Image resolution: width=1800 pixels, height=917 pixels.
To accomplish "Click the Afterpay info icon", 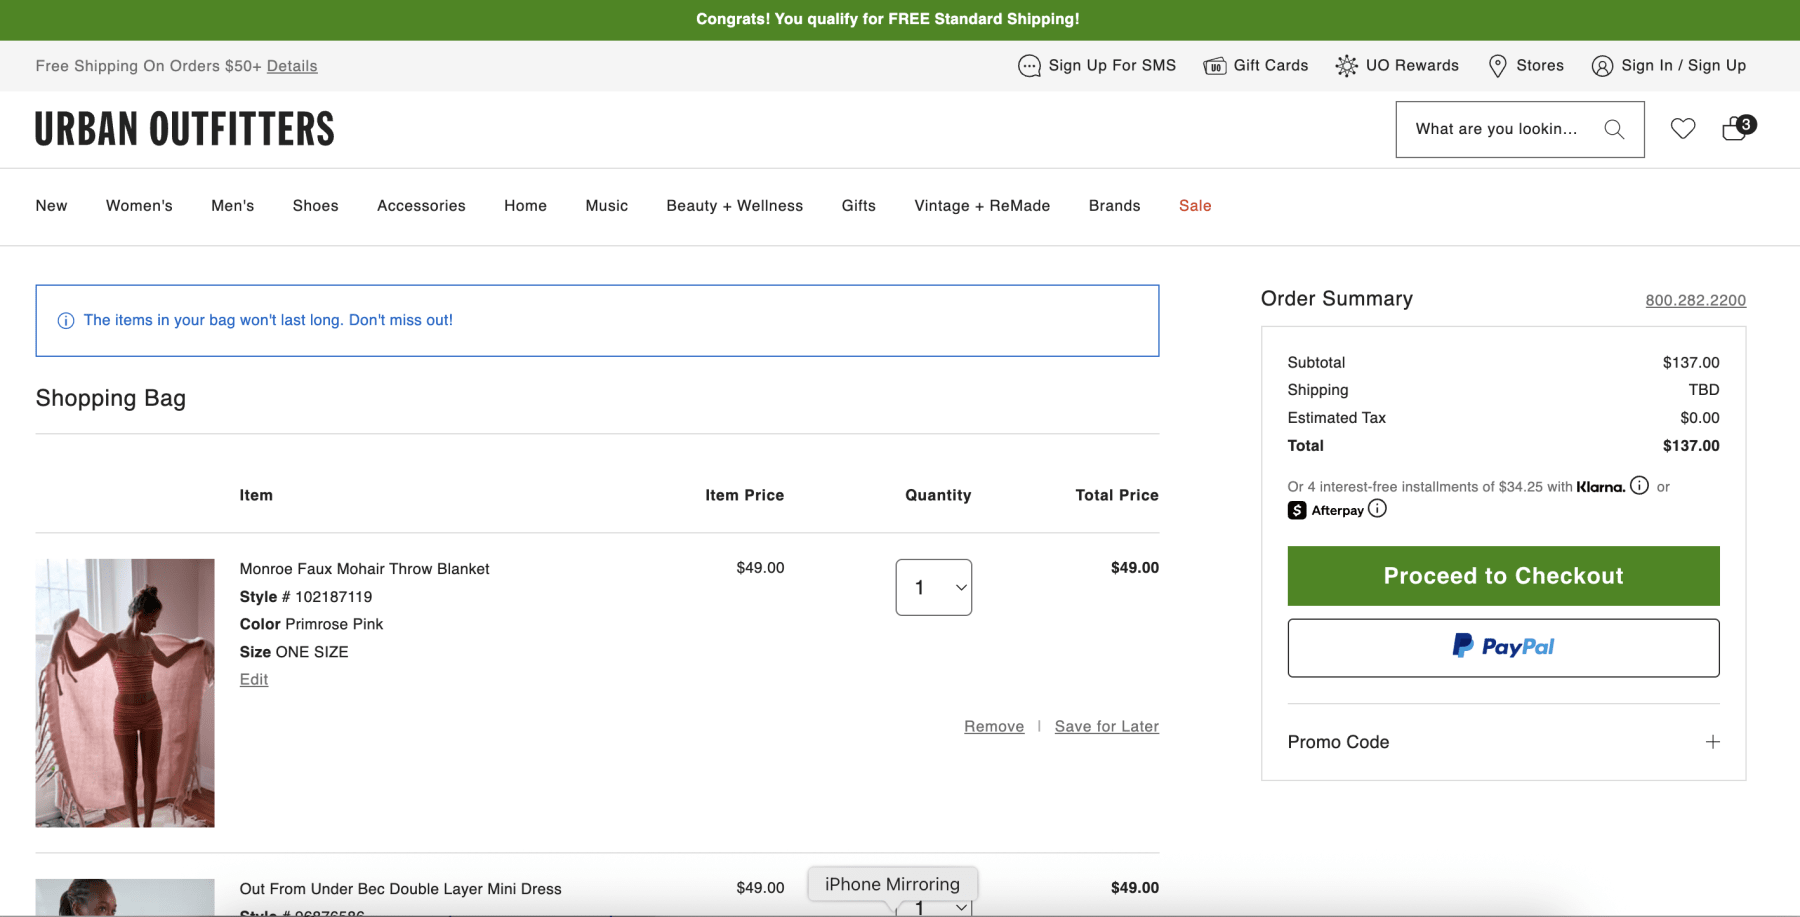I will [x=1377, y=509].
